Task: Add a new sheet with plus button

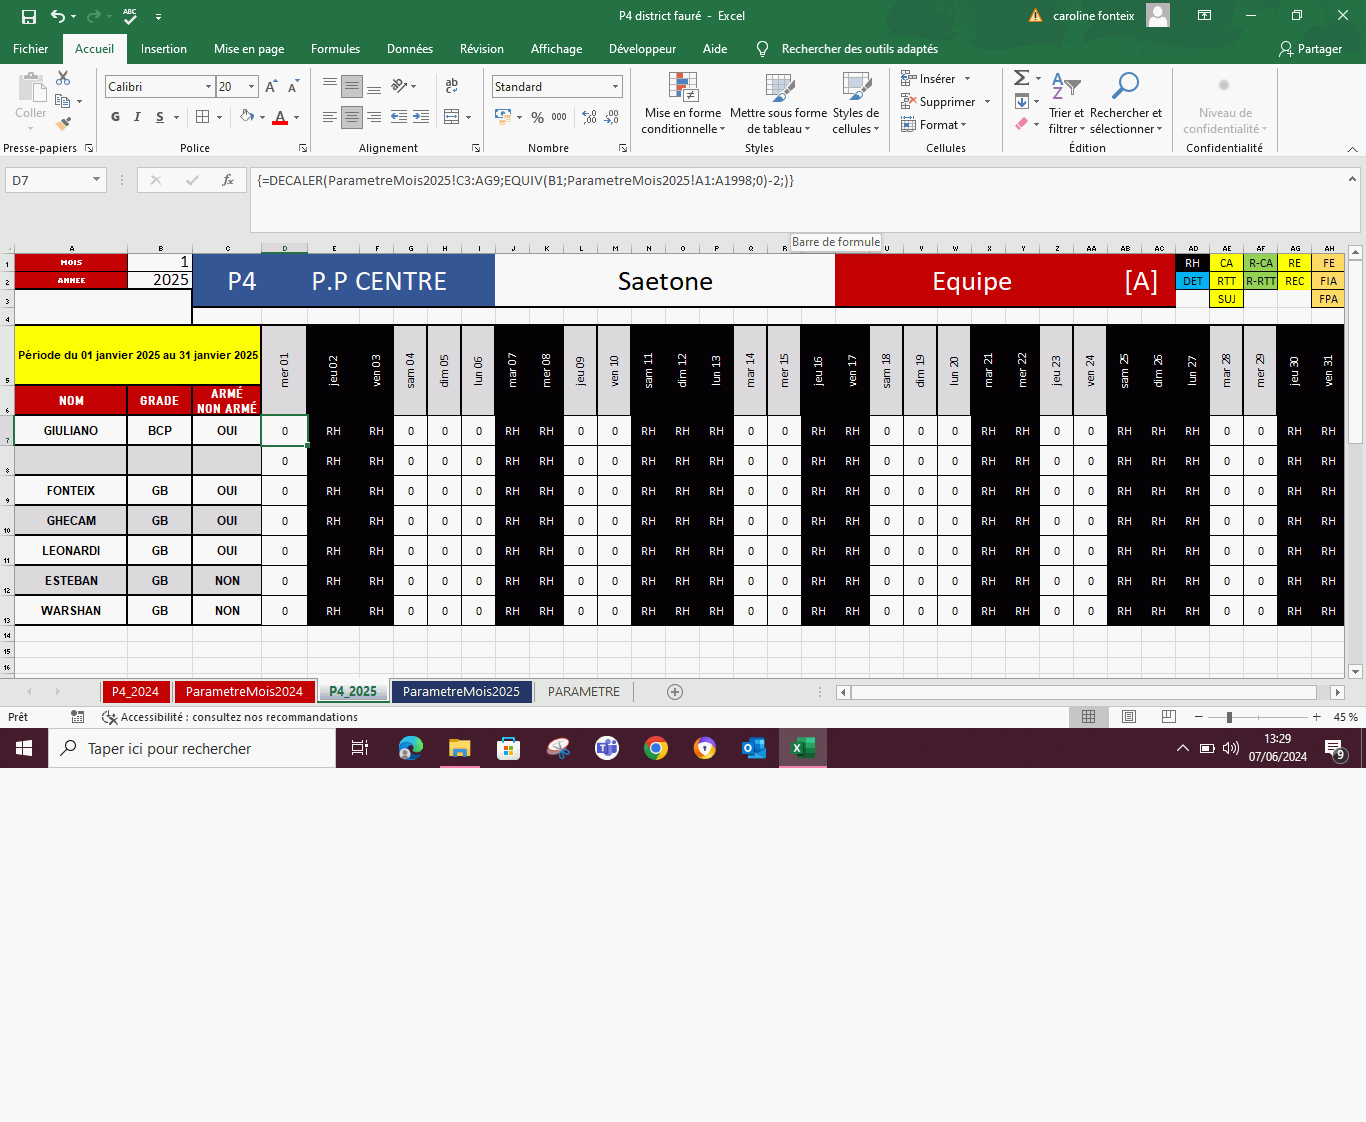Action: click(675, 692)
